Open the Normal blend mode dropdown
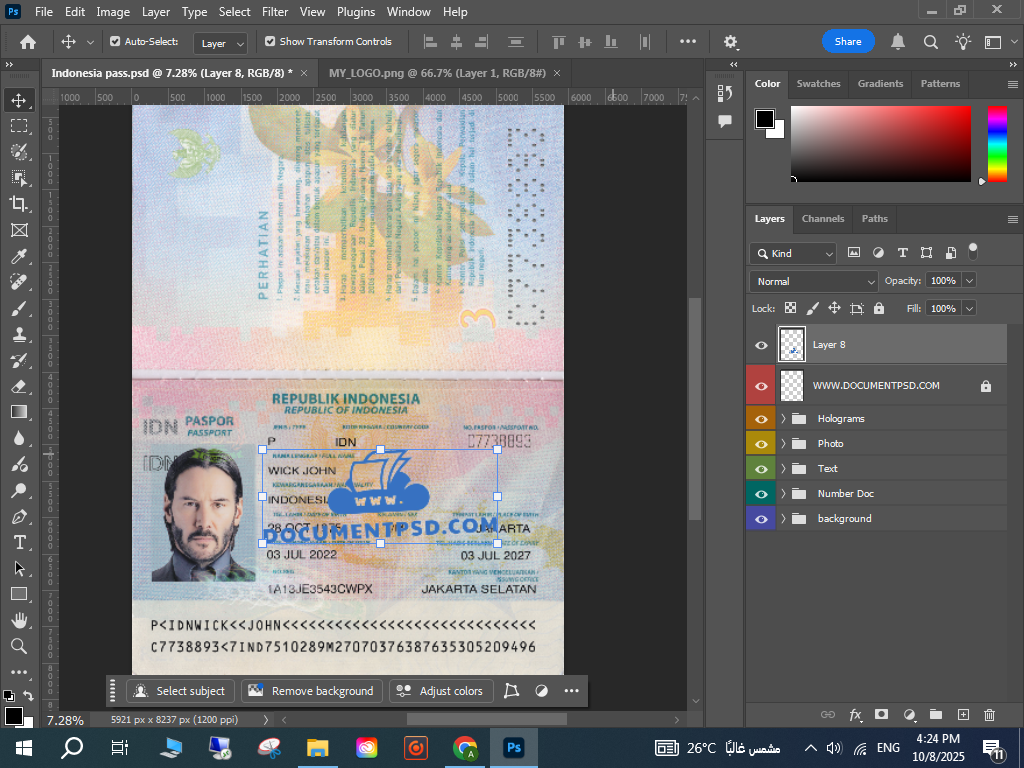 (x=814, y=281)
